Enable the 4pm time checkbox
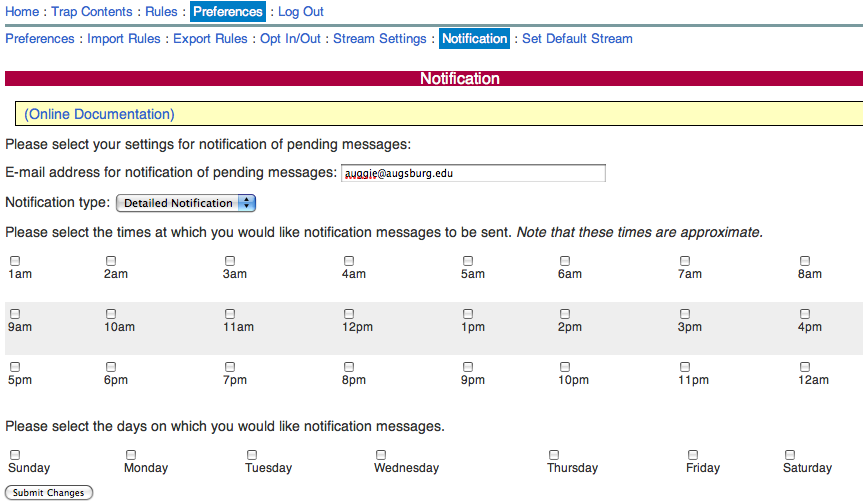Image resolution: width=863 pixels, height=501 pixels. [804, 314]
